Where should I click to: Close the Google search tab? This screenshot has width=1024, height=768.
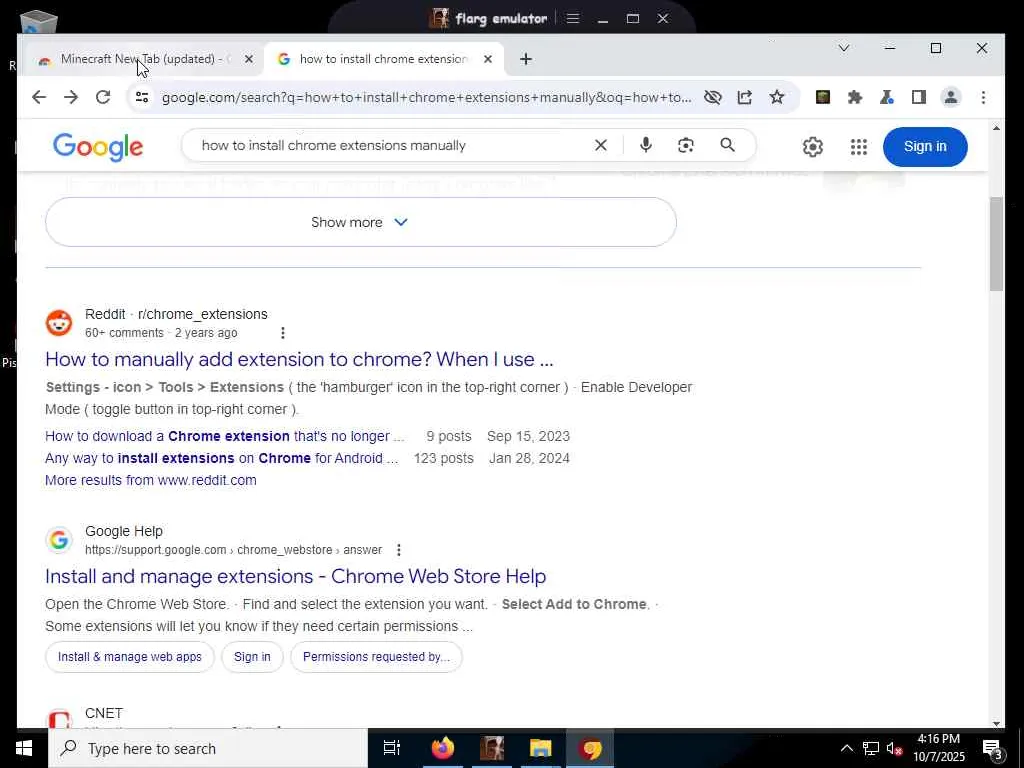[x=488, y=59]
